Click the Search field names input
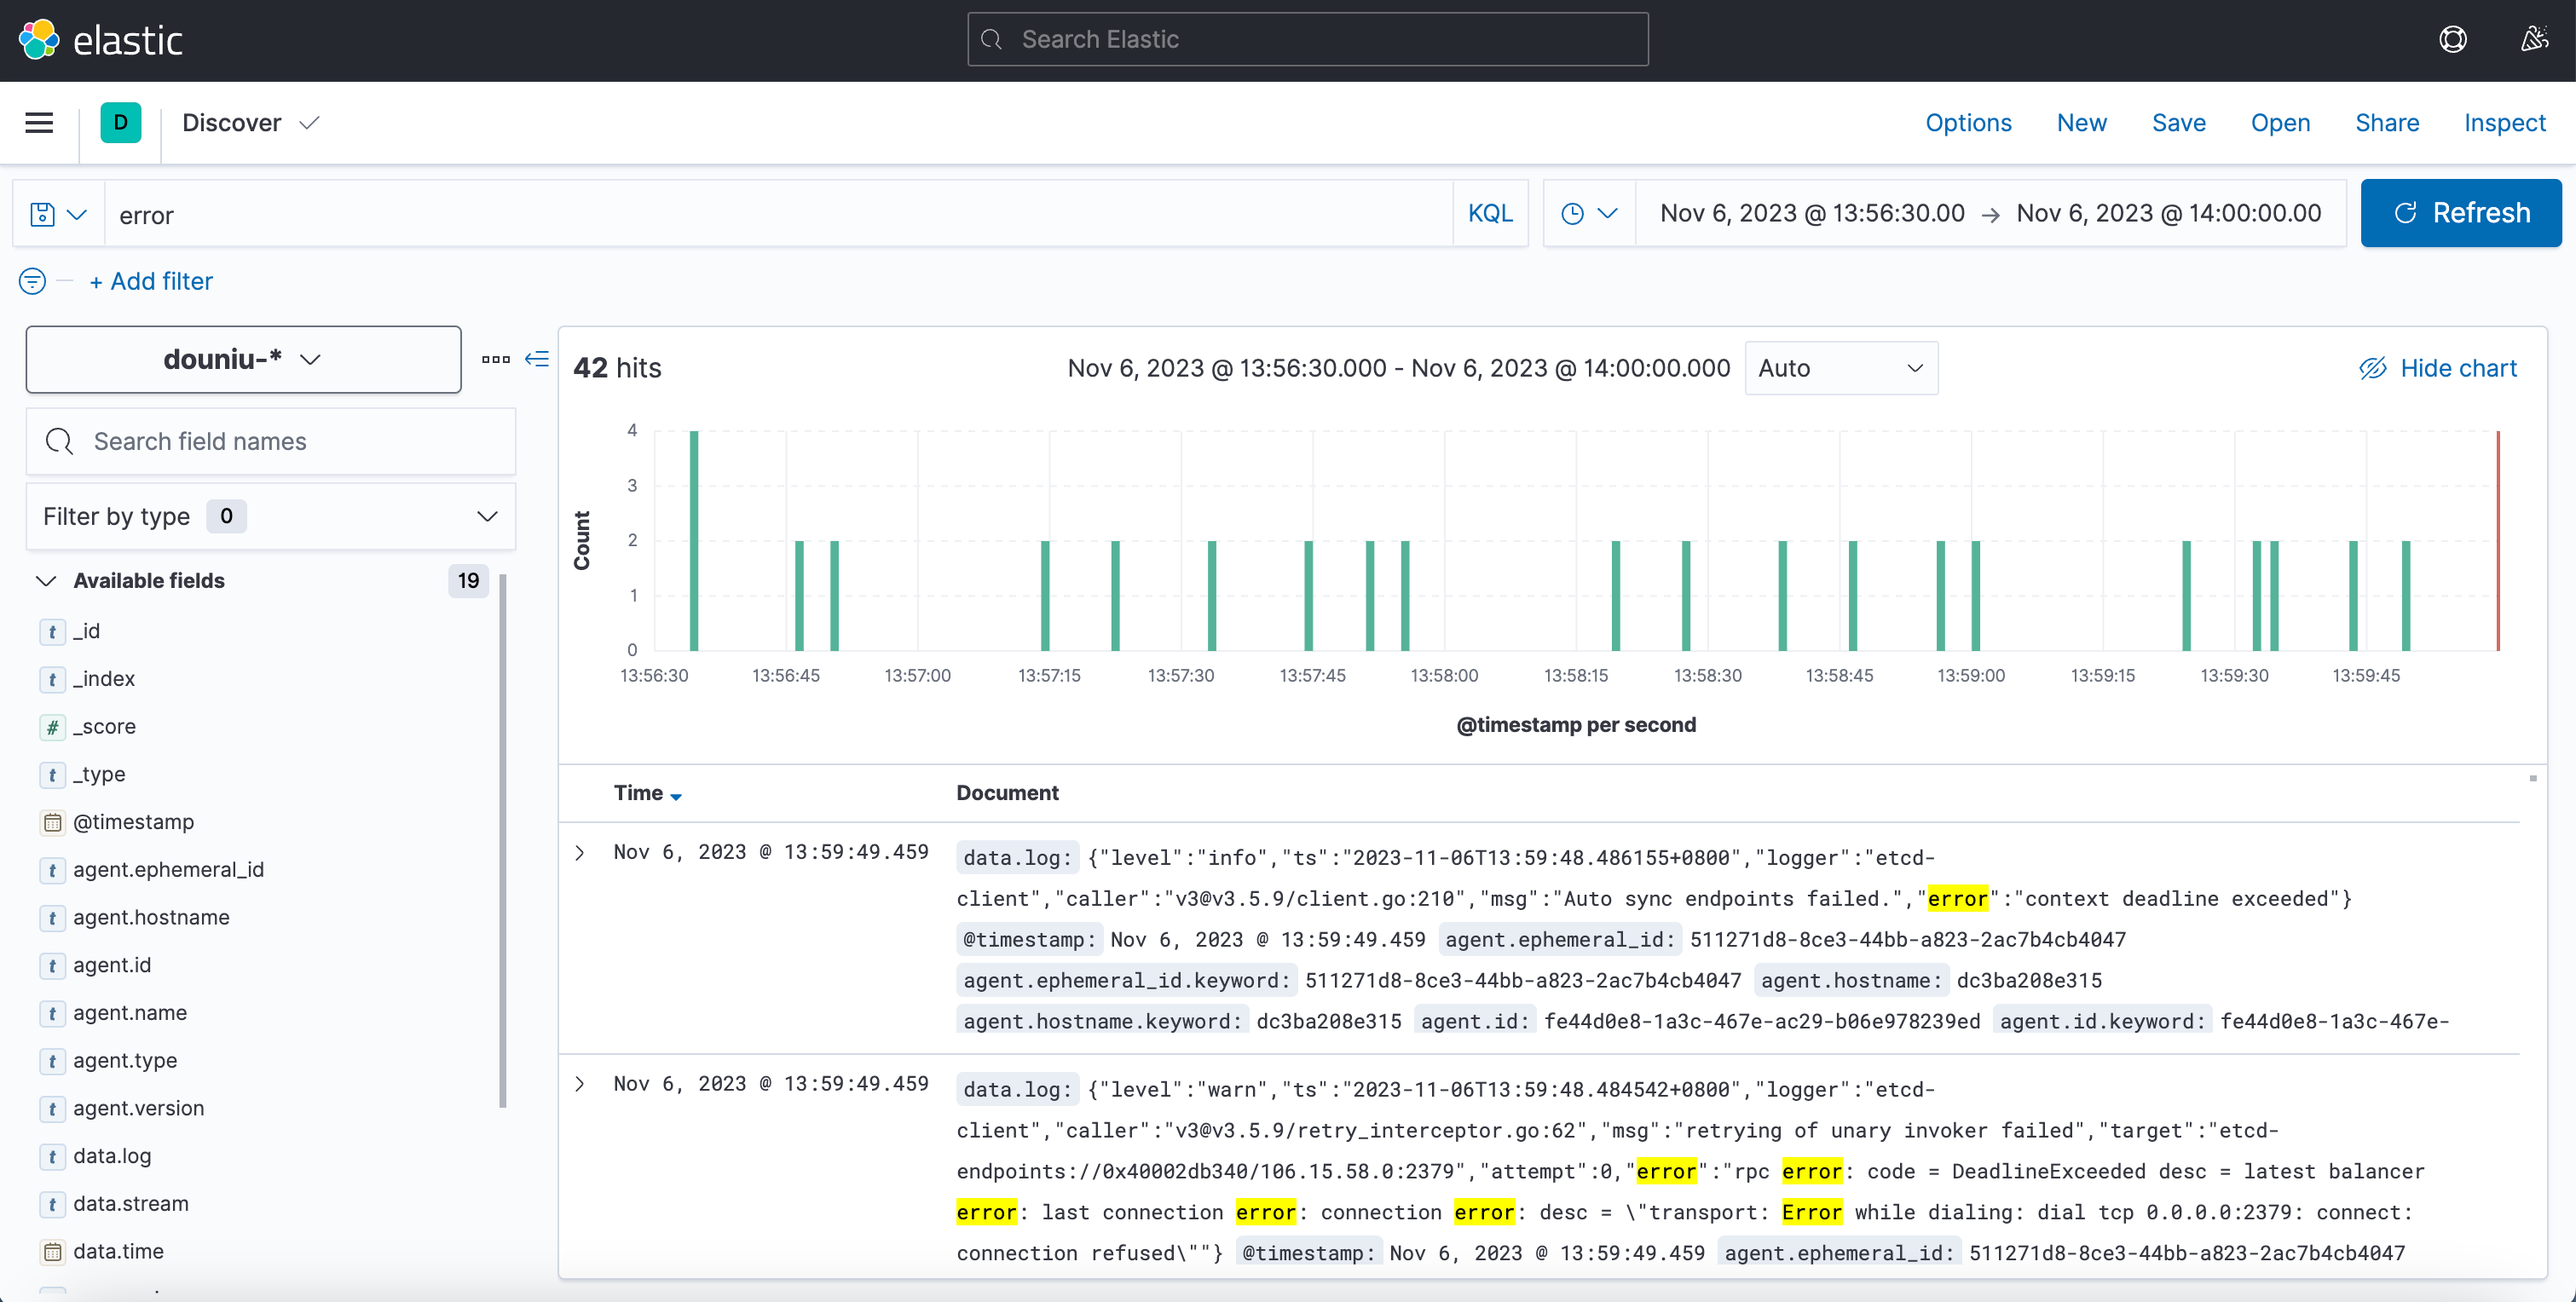Viewport: 2576px width, 1302px height. point(270,441)
